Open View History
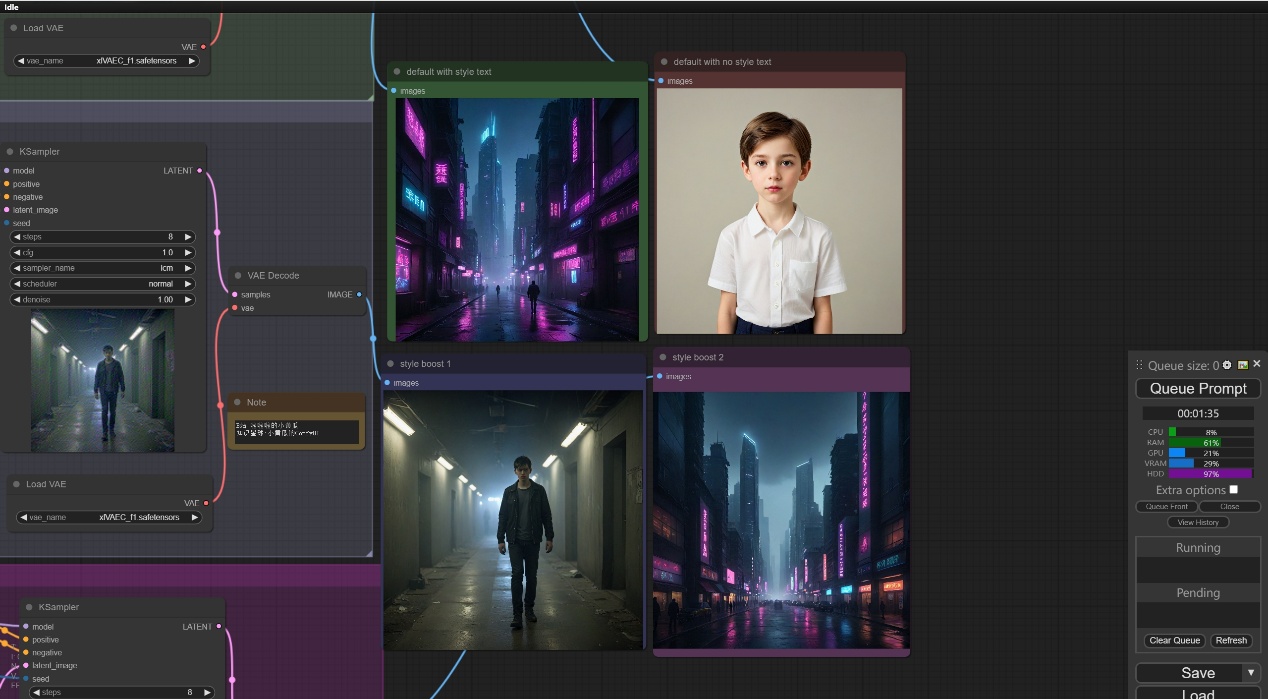Viewport: 1268px width, 699px height. coord(1198,522)
